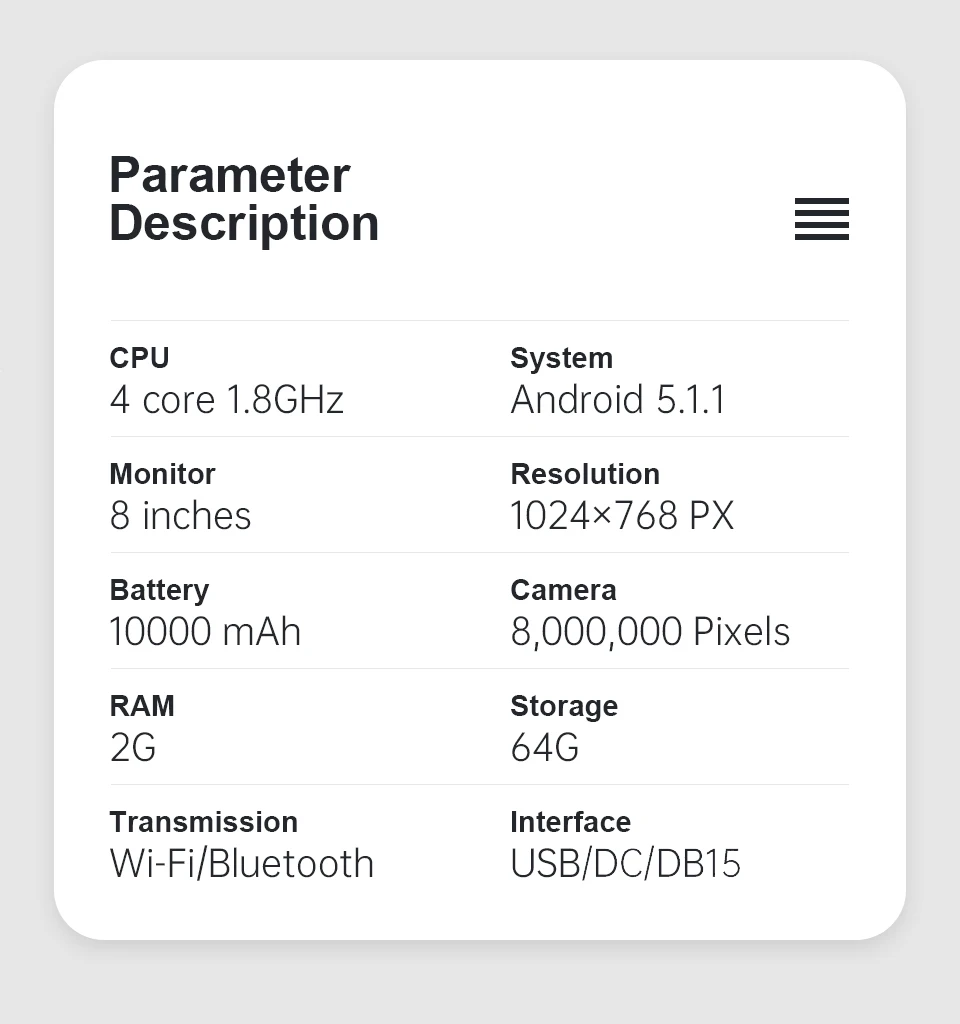
Task: Select the Camera label
Action: pyautogui.click(x=563, y=589)
